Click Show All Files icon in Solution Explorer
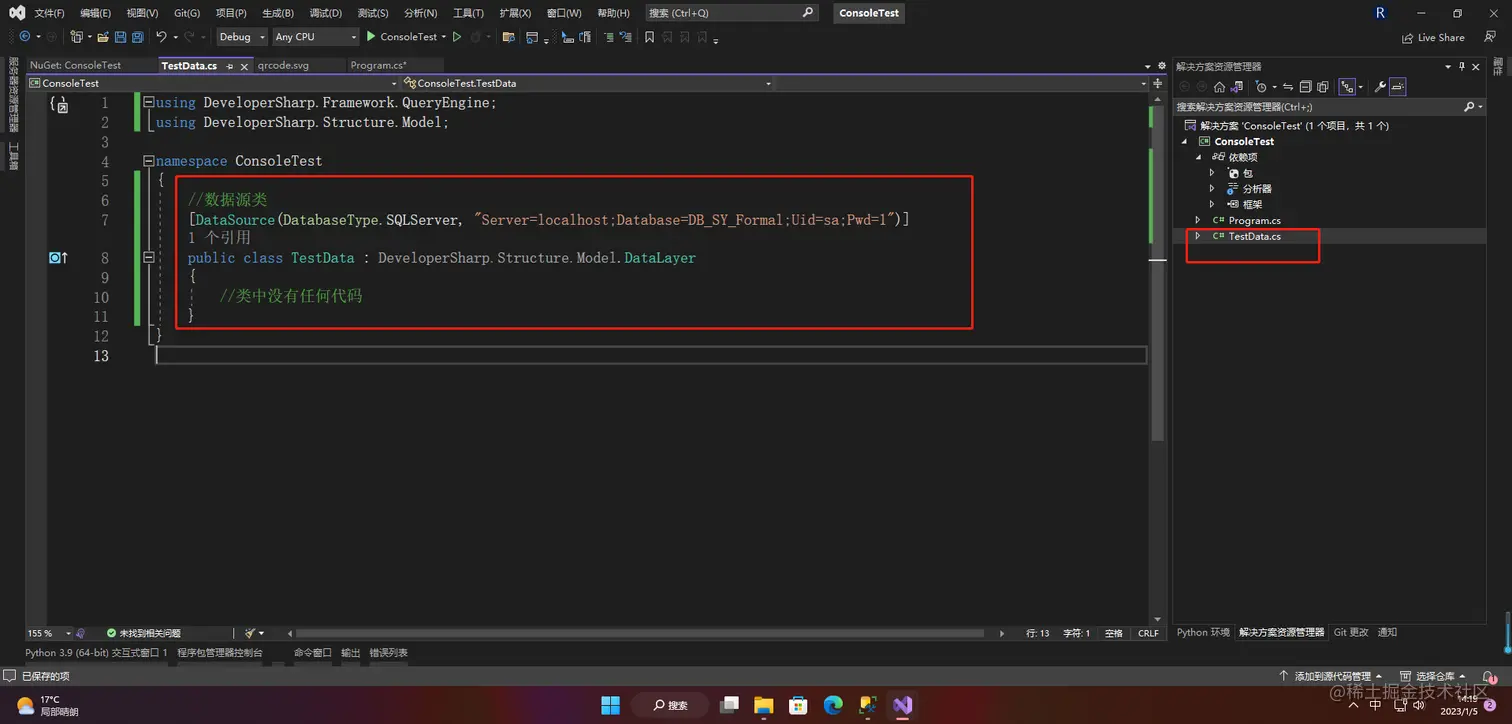Viewport: 1512px width, 724px height. (1323, 87)
